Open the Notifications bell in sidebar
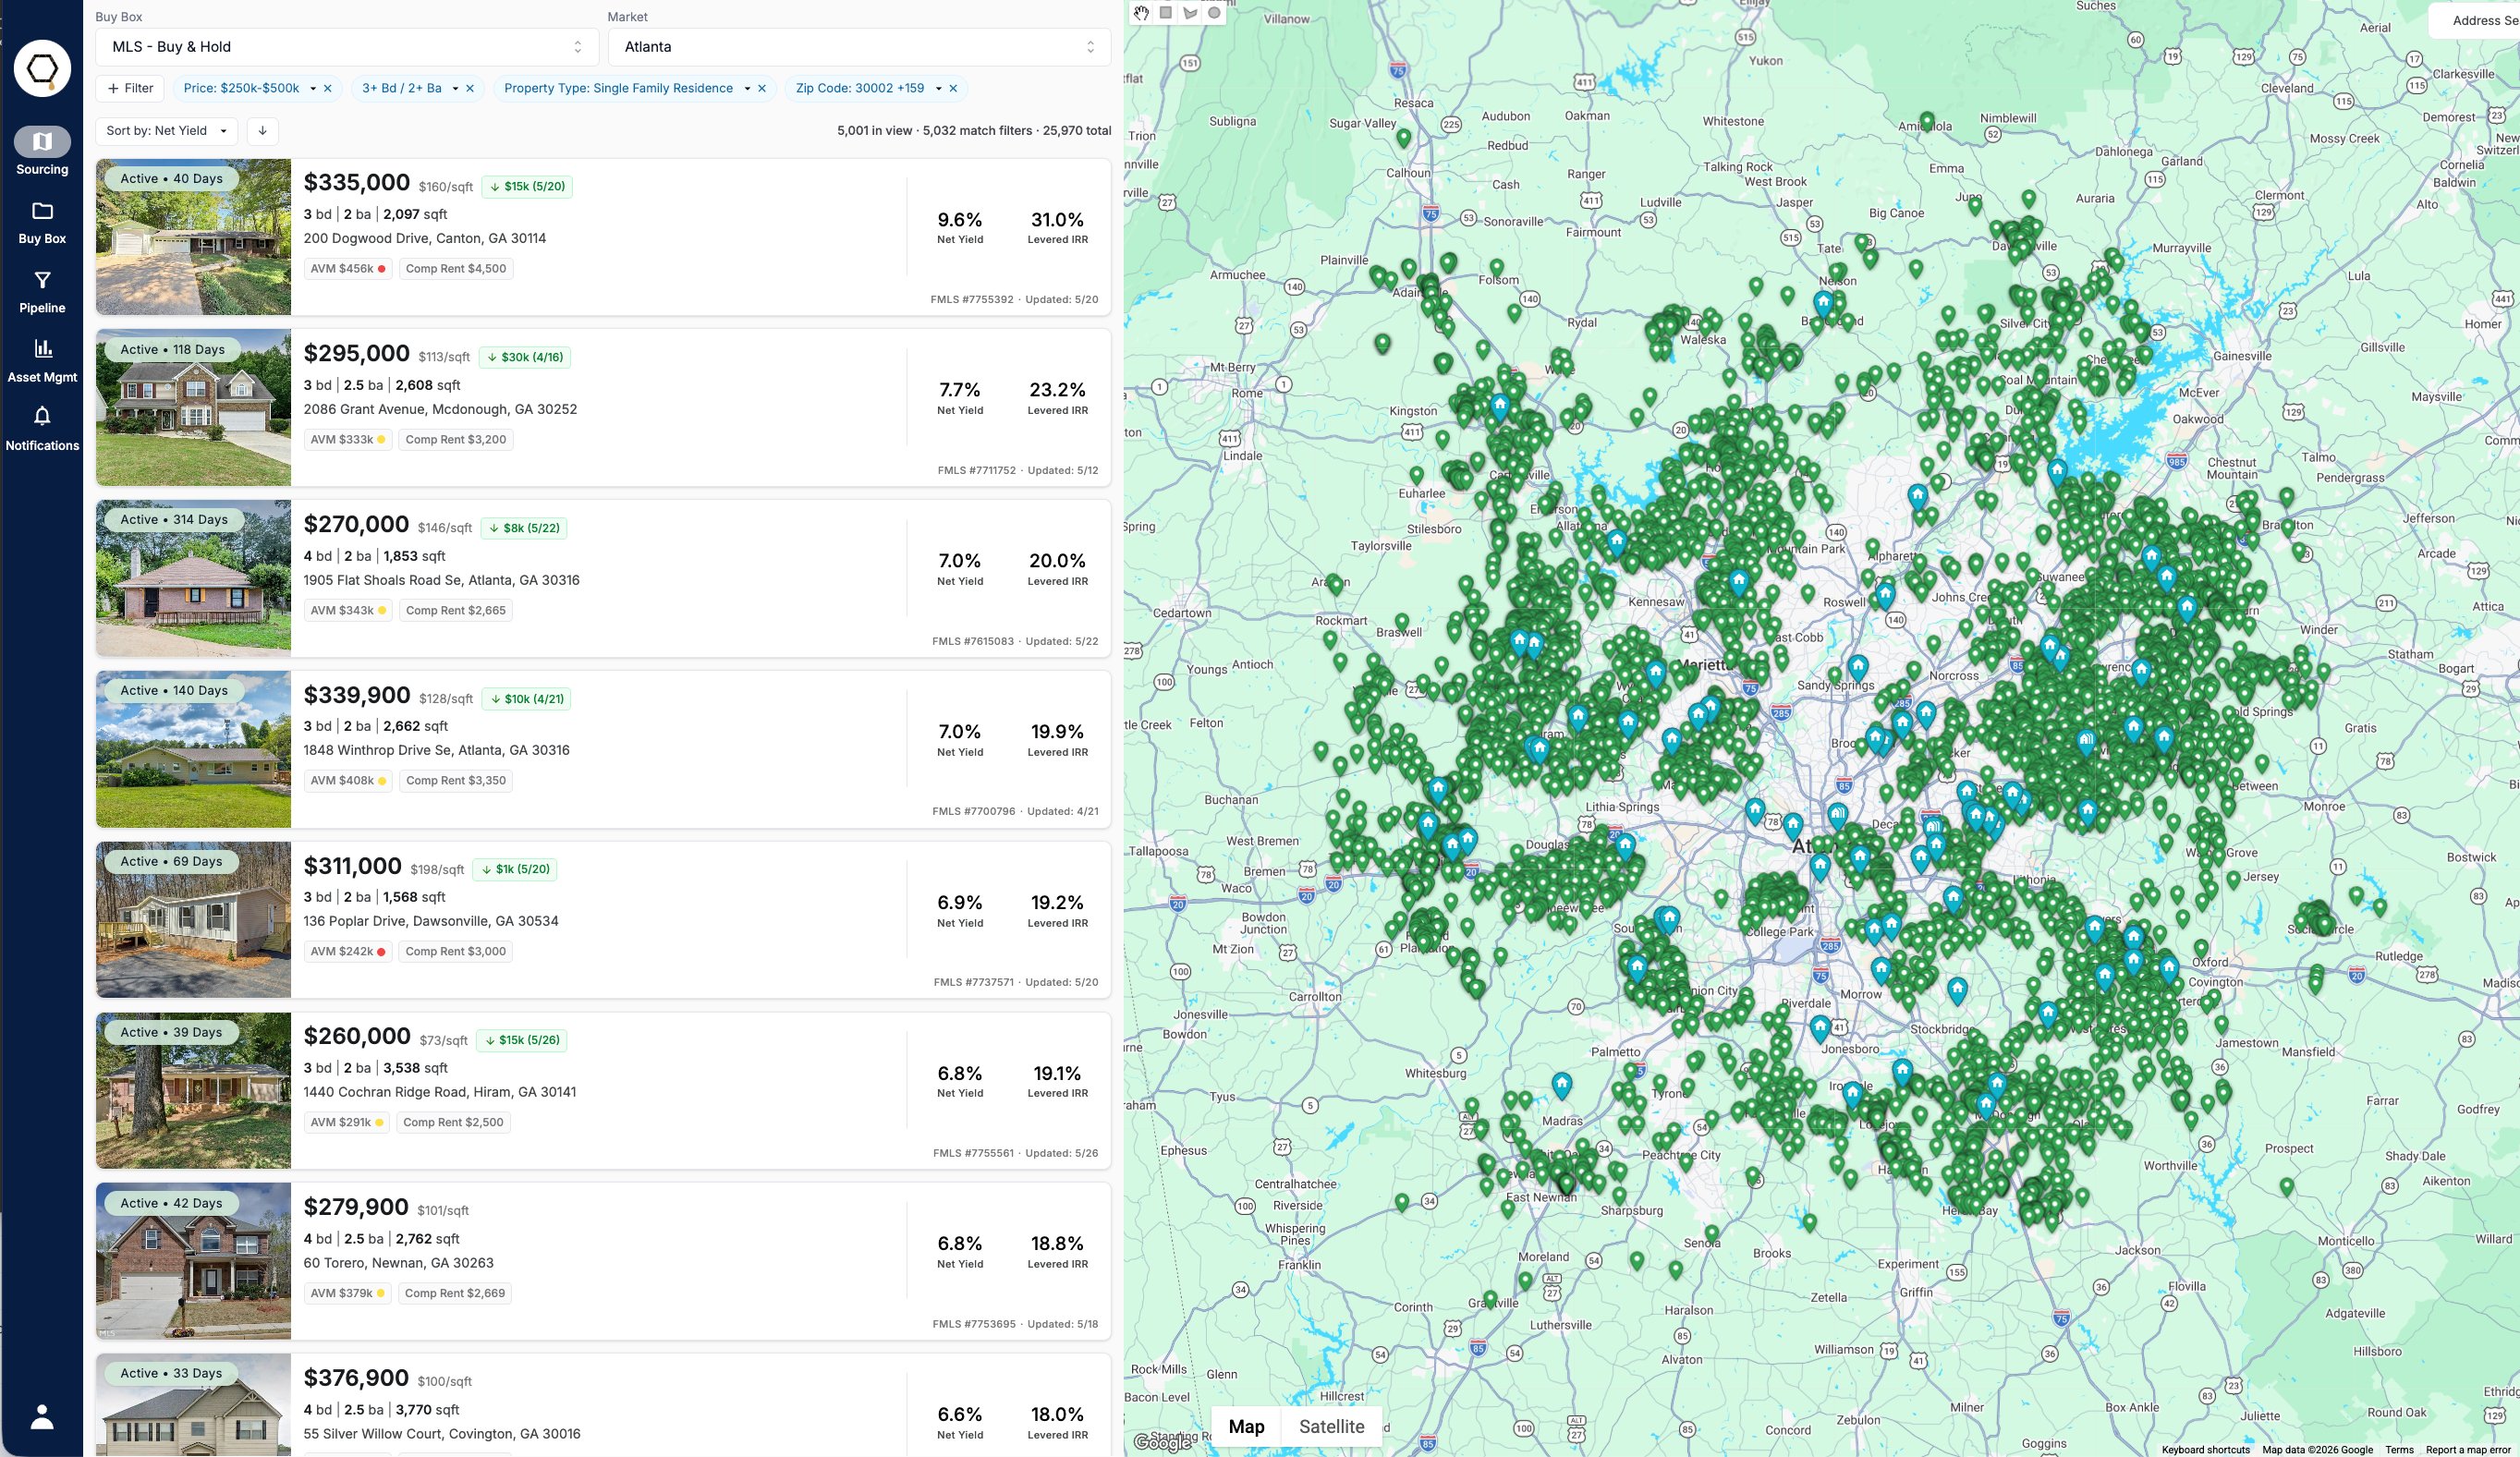 (42, 429)
